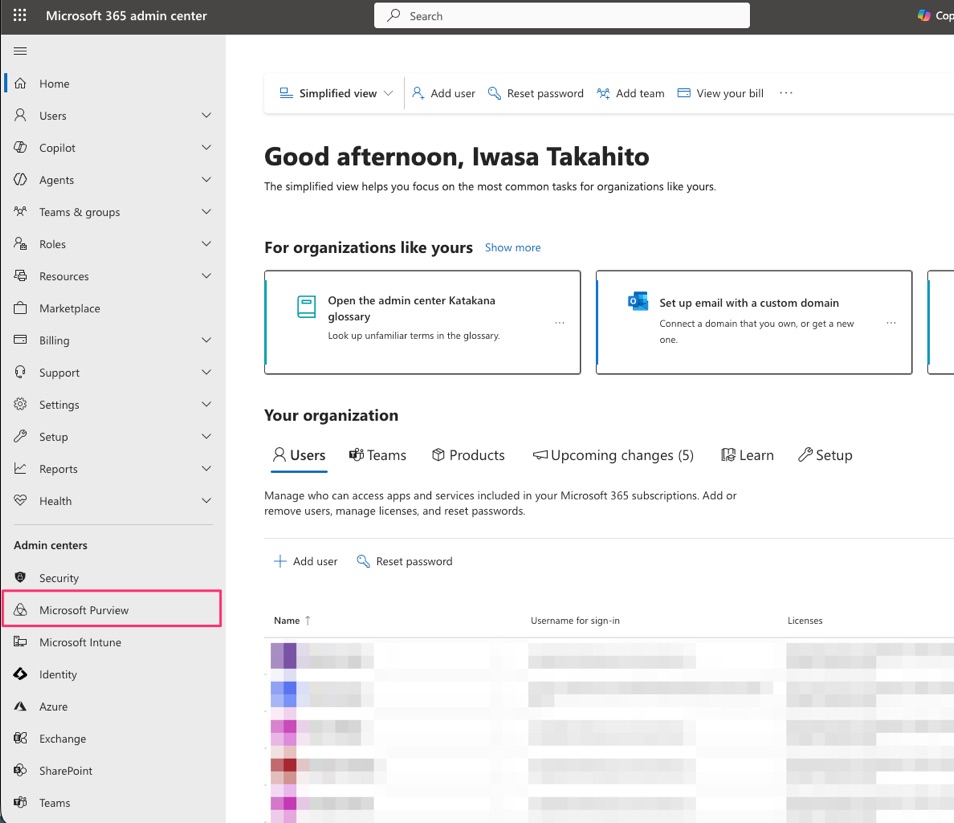Click the Support headset icon

point(20,372)
